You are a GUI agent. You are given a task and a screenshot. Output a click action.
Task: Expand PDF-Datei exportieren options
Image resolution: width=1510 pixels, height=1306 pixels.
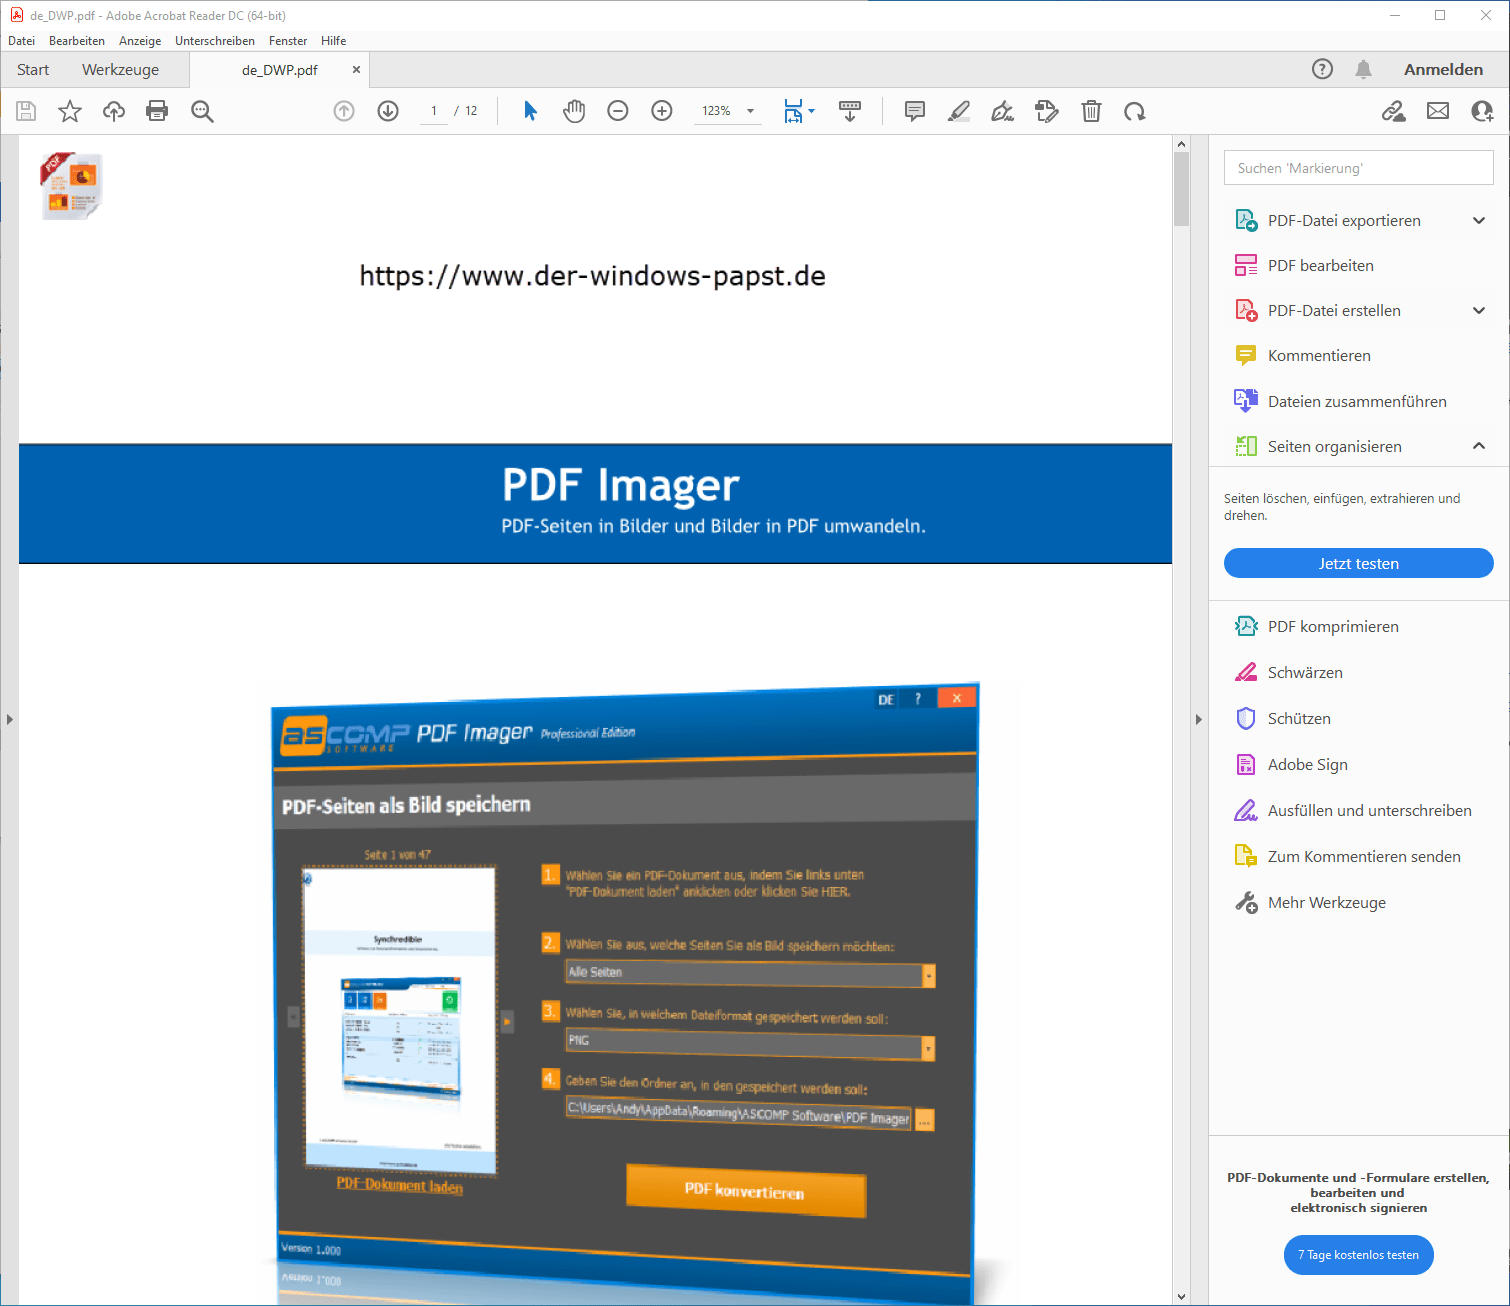tap(1479, 221)
